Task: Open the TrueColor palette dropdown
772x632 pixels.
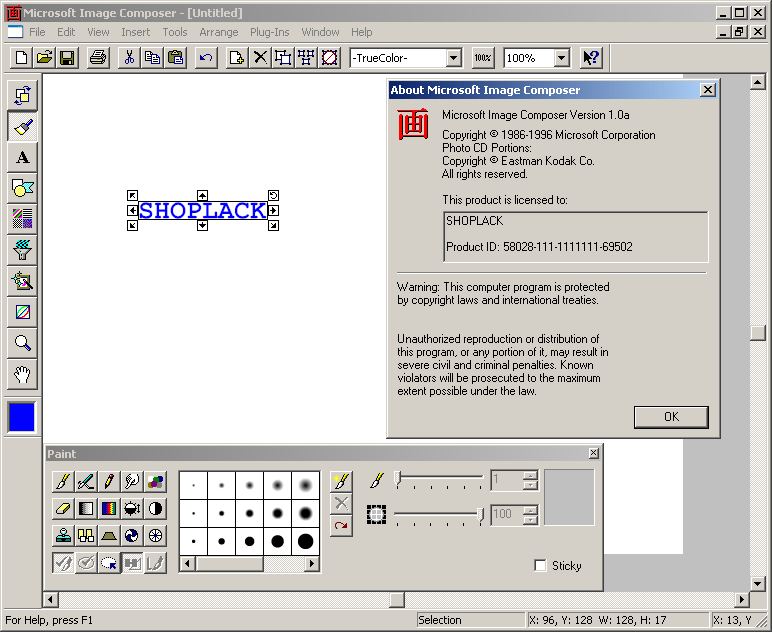Action: pos(454,58)
